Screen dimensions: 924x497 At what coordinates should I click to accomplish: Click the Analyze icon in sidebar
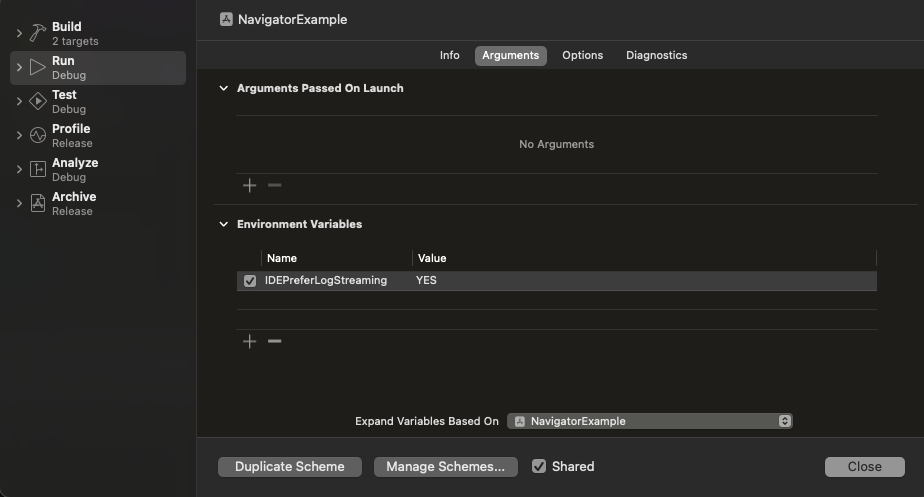[x=38, y=169]
